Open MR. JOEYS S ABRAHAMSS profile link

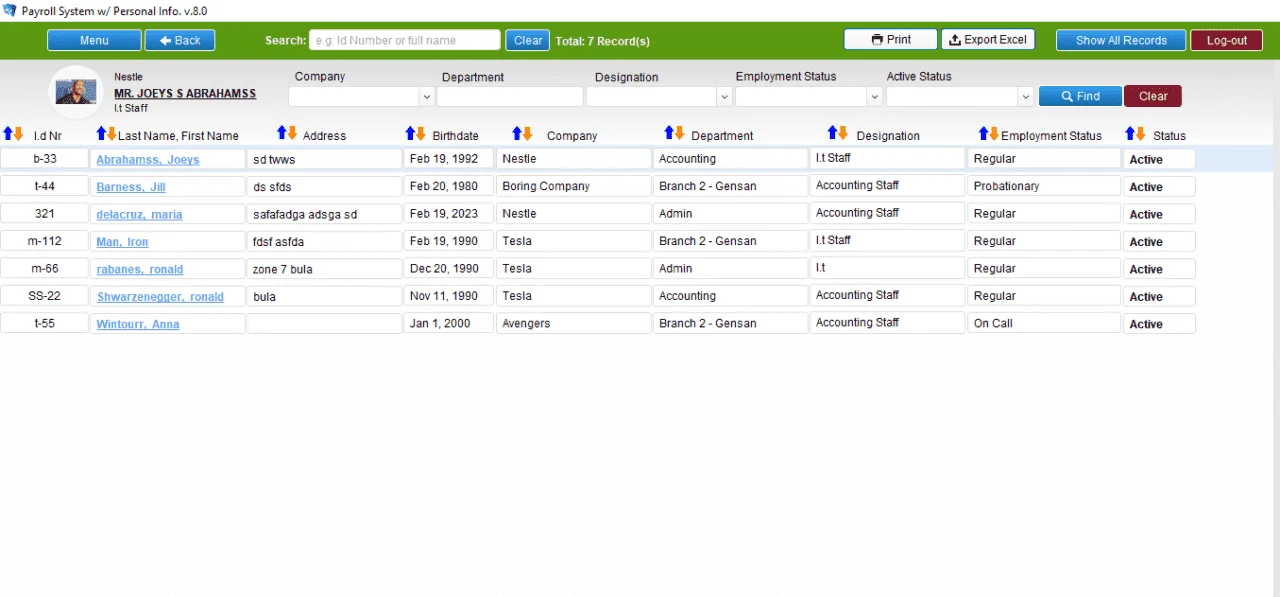[185, 93]
